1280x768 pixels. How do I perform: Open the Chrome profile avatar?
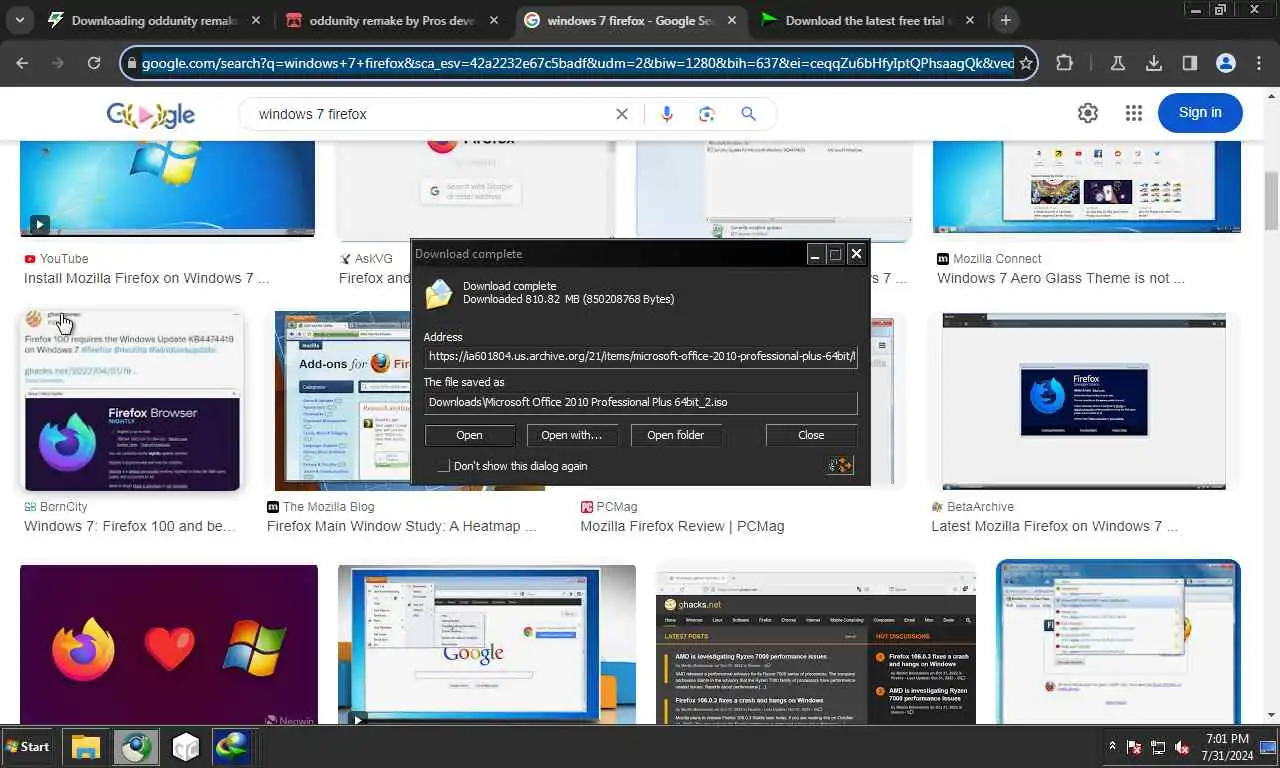coord(1226,63)
